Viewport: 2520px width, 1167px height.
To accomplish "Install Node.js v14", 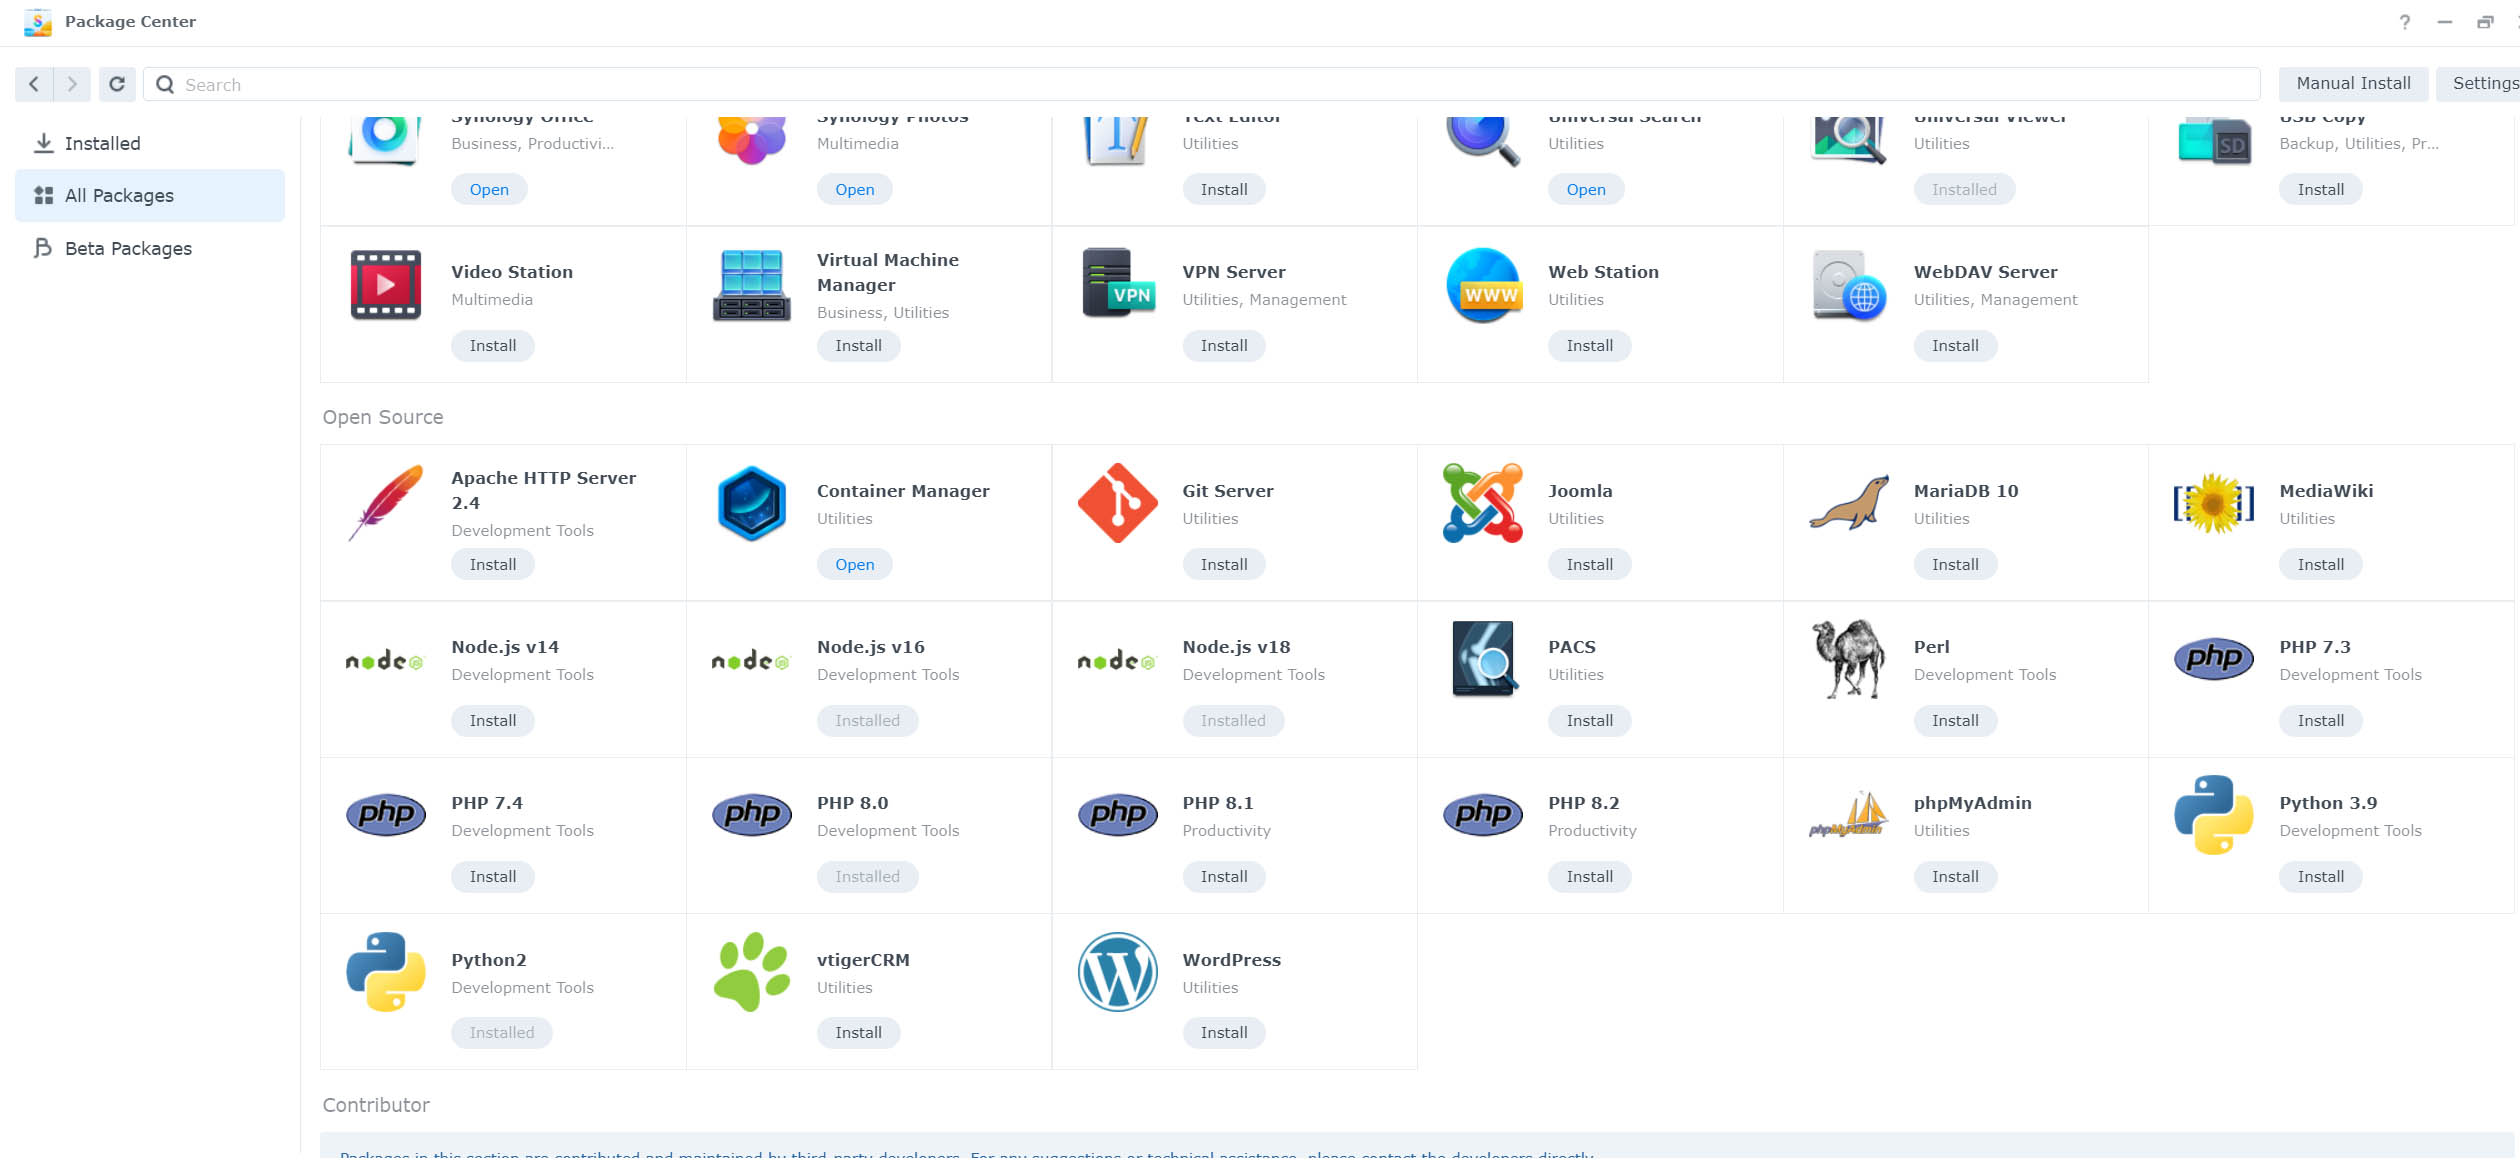I will tap(493, 721).
